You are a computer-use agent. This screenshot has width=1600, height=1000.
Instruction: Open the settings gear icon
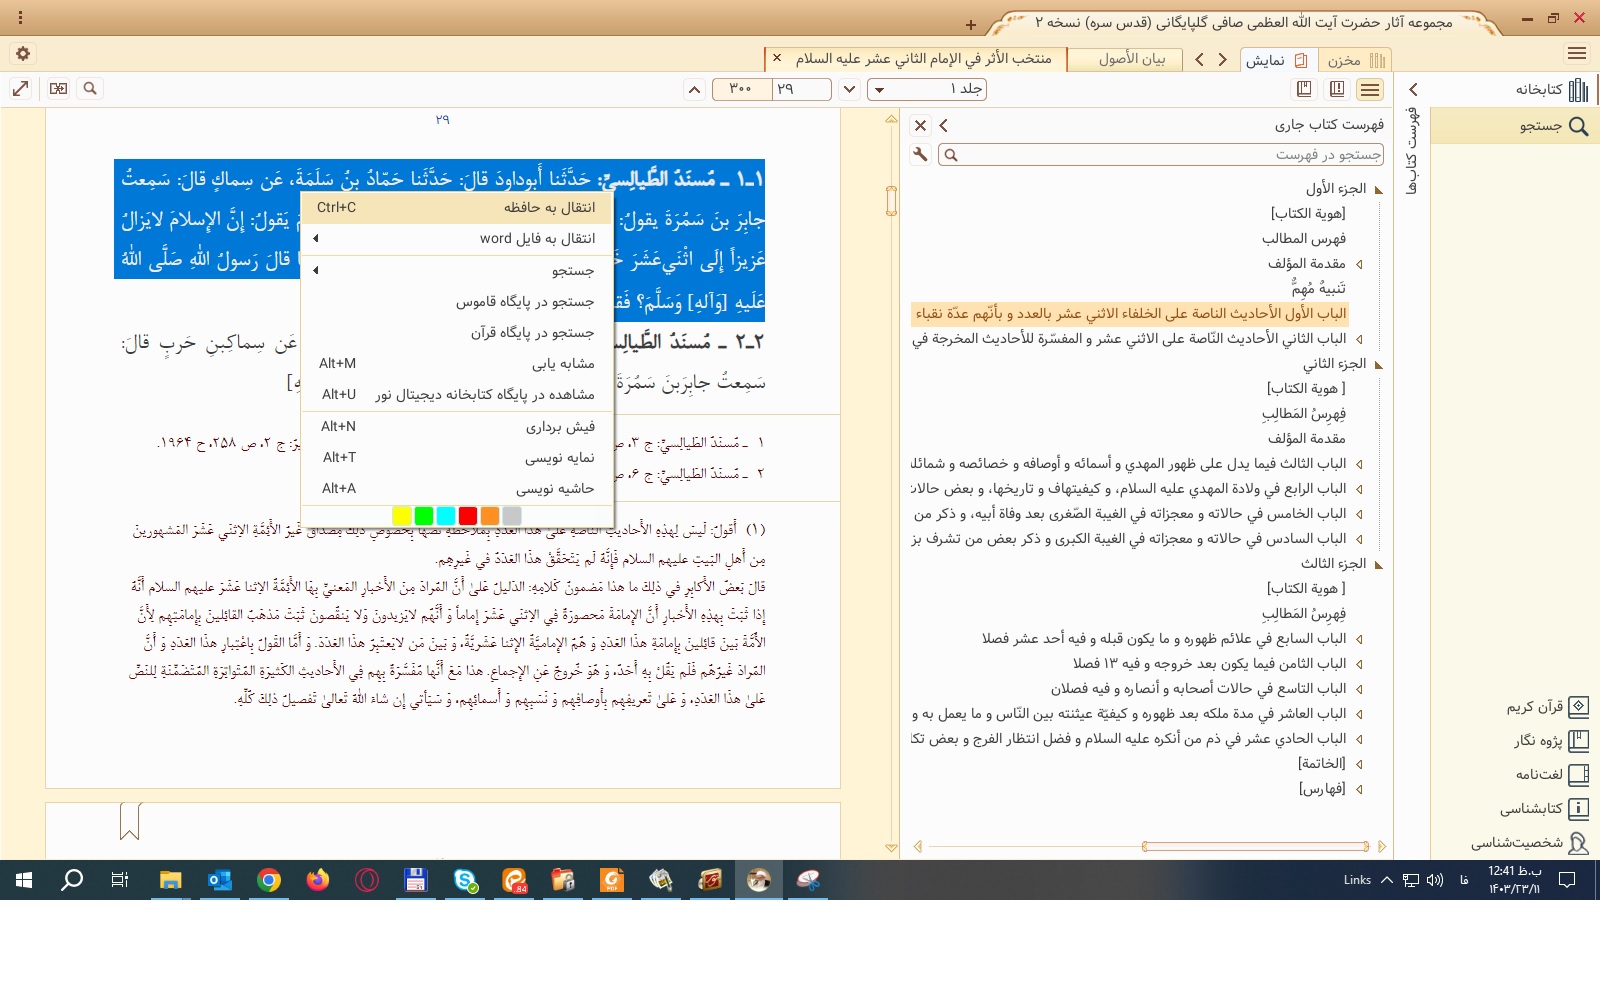coord(23,54)
